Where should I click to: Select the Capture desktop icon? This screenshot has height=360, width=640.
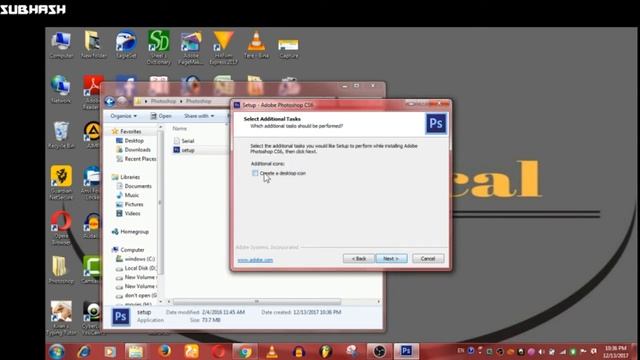(289, 48)
